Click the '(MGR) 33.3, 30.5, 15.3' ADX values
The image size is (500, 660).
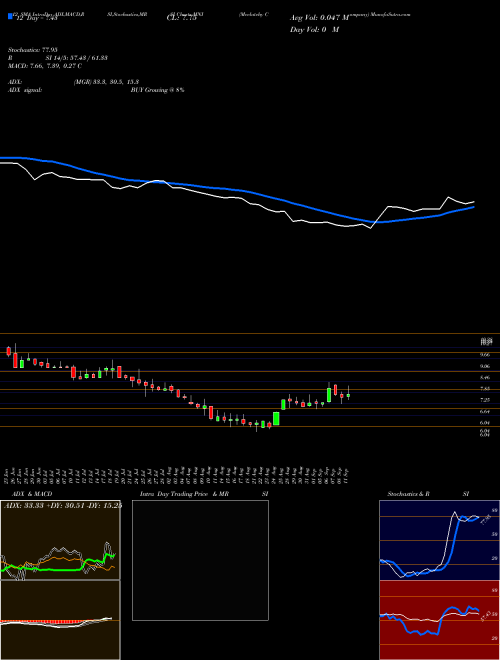tap(106, 82)
